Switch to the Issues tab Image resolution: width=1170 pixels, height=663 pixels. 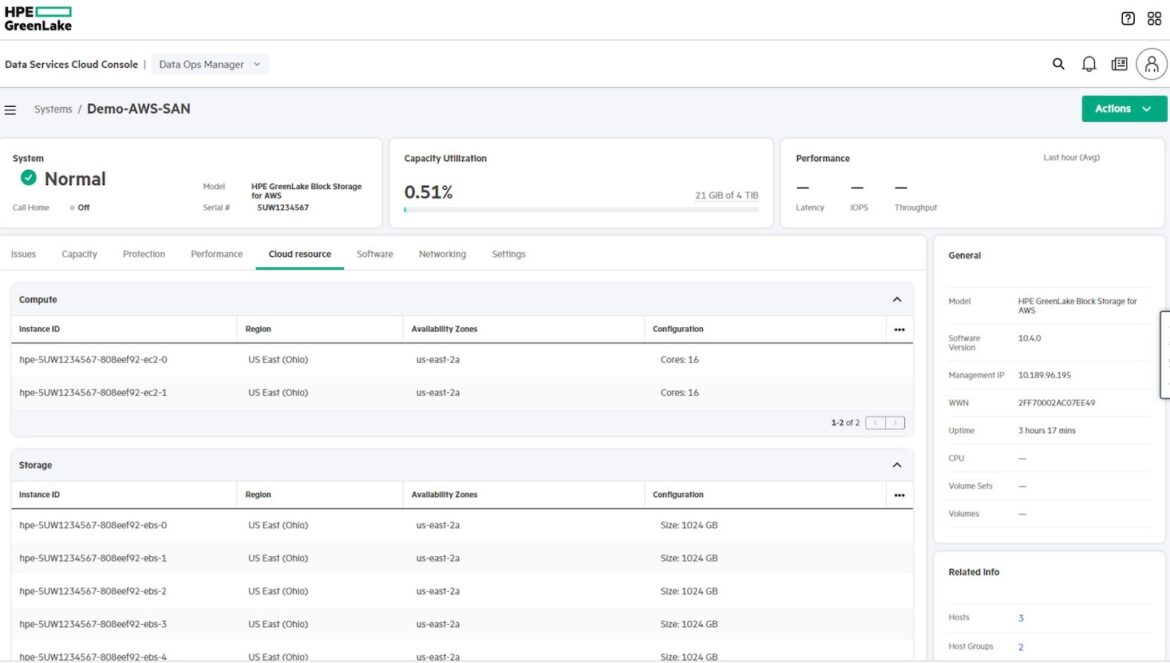pyautogui.click(x=23, y=254)
